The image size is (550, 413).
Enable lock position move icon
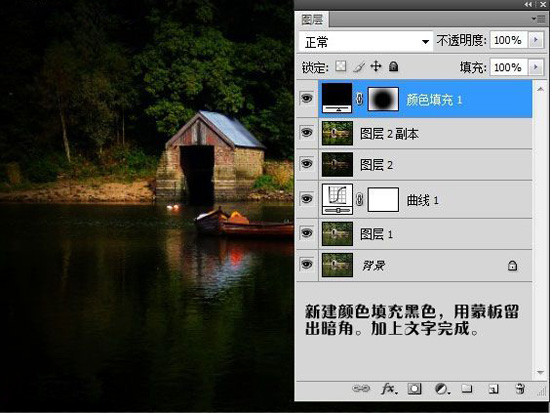[376, 66]
